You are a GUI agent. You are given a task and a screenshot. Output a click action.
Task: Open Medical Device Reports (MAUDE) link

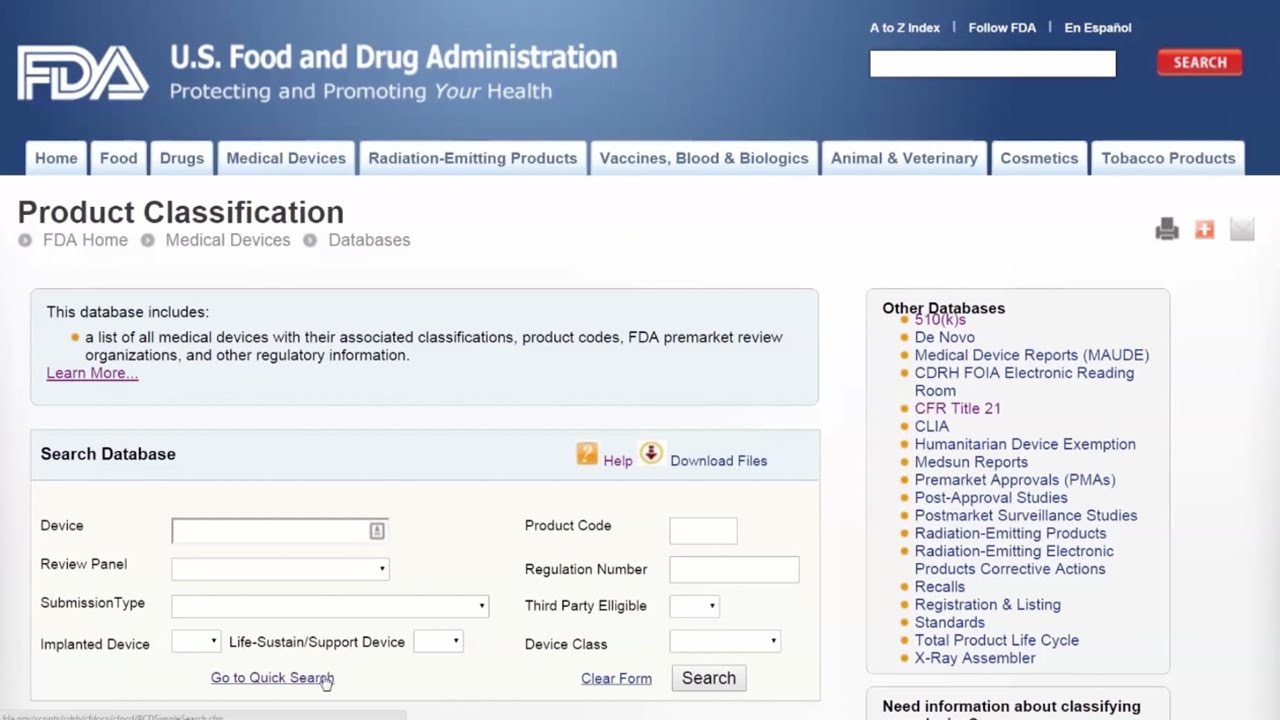coord(1032,355)
